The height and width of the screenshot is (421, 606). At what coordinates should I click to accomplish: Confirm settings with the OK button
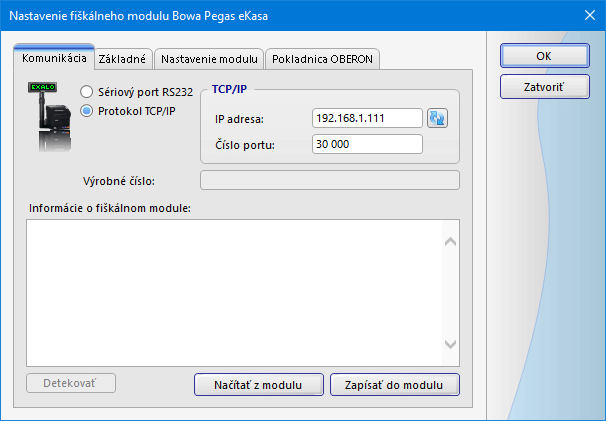tap(544, 57)
